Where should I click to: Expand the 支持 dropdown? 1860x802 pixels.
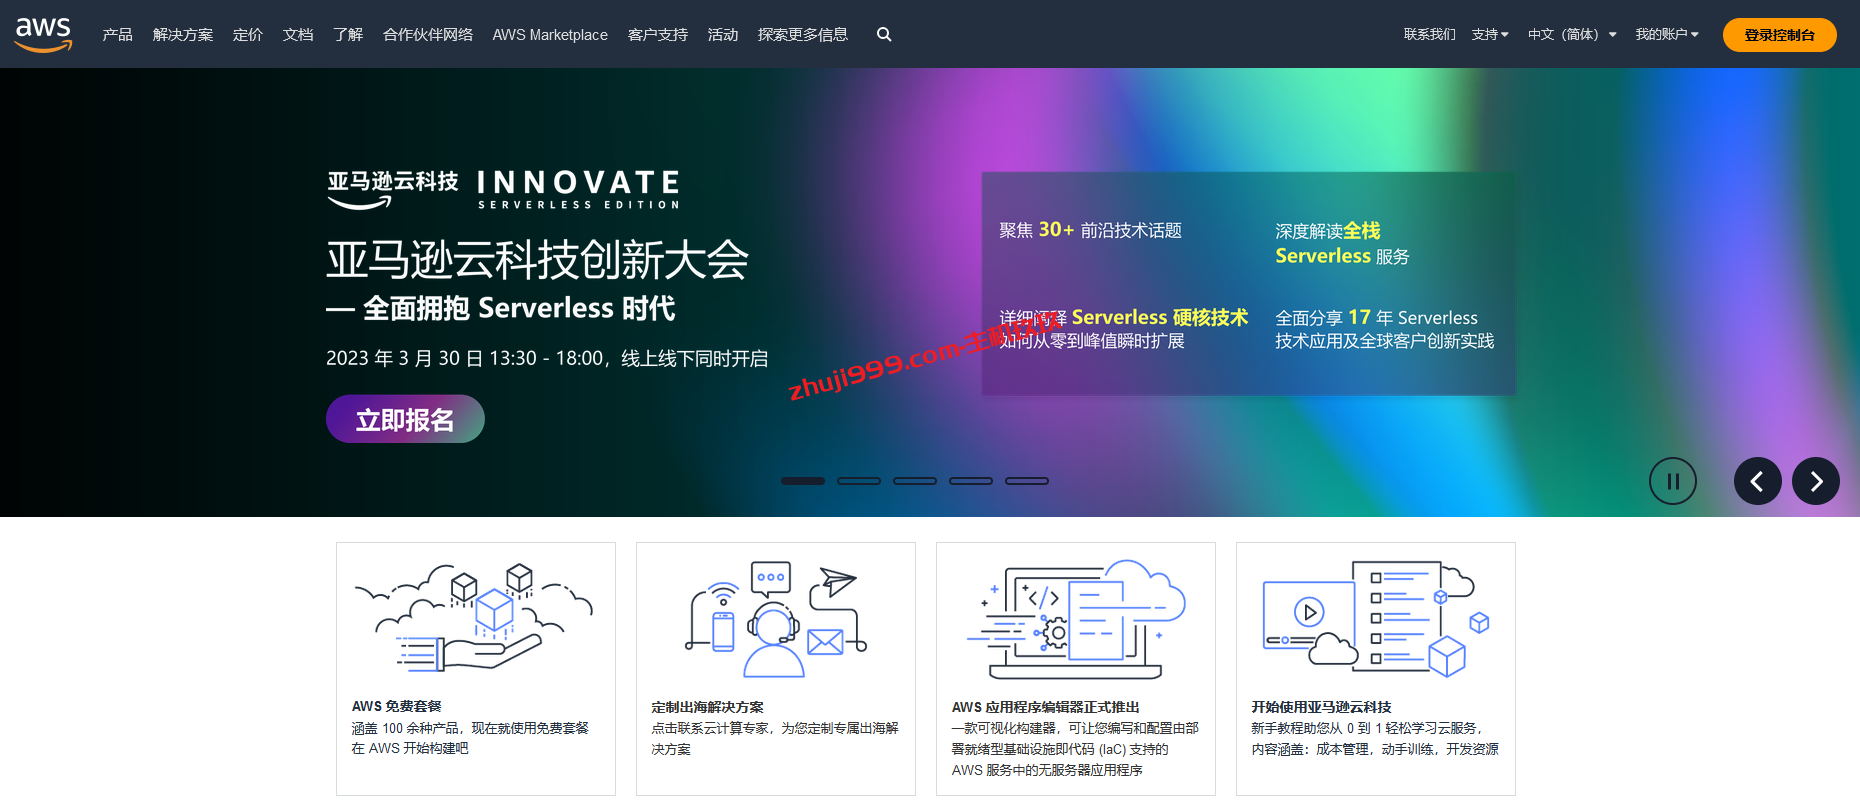pyautogui.click(x=1490, y=34)
